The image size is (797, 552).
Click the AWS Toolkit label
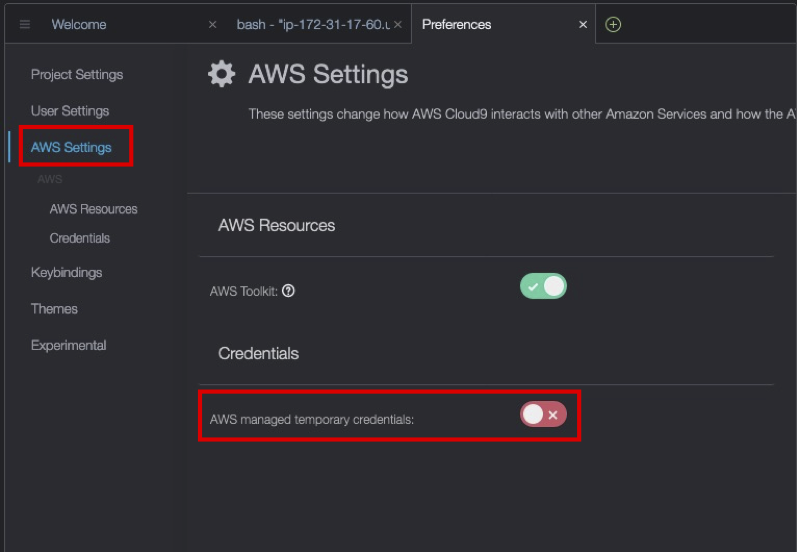click(x=243, y=291)
